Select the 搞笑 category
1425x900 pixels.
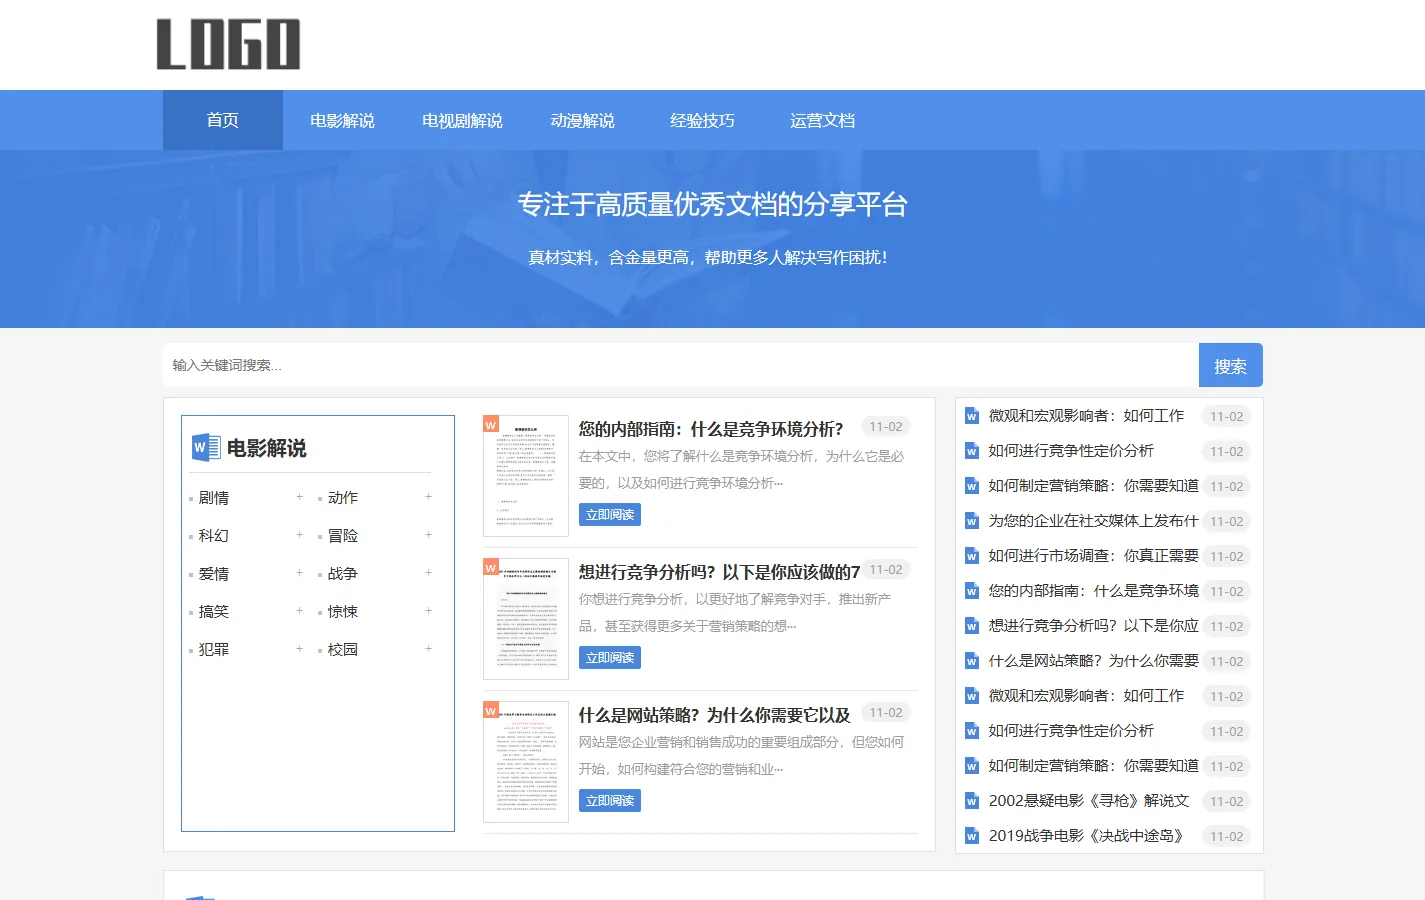pos(214,611)
